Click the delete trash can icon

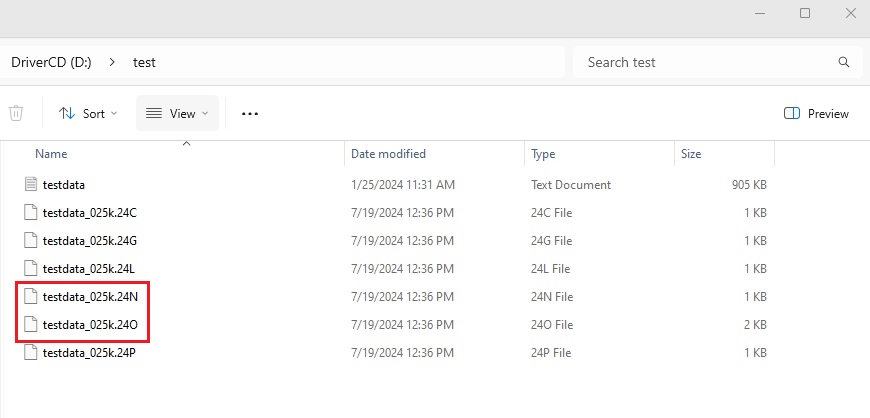pos(16,114)
